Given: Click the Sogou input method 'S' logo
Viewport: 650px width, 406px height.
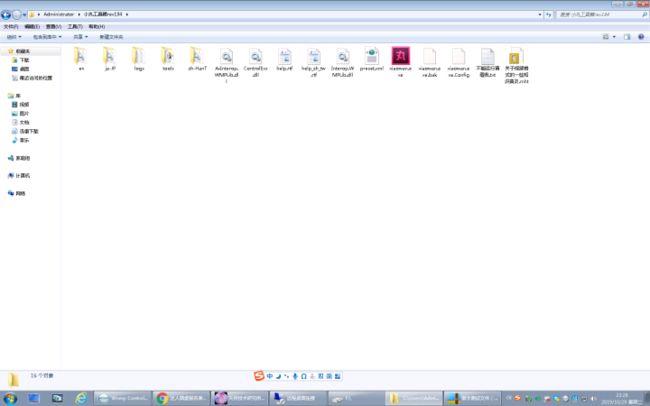Looking at the screenshot, I should (259, 376).
